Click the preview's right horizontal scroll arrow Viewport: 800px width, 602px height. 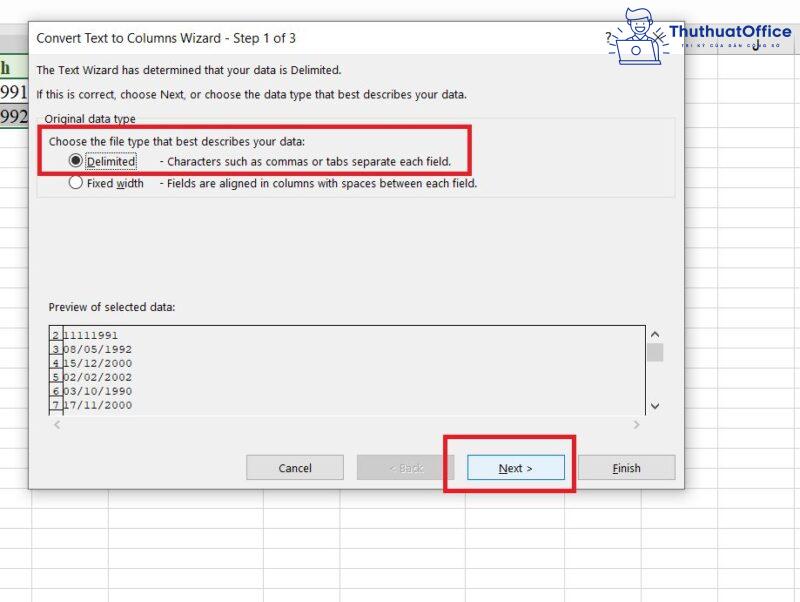click(637, 424)
